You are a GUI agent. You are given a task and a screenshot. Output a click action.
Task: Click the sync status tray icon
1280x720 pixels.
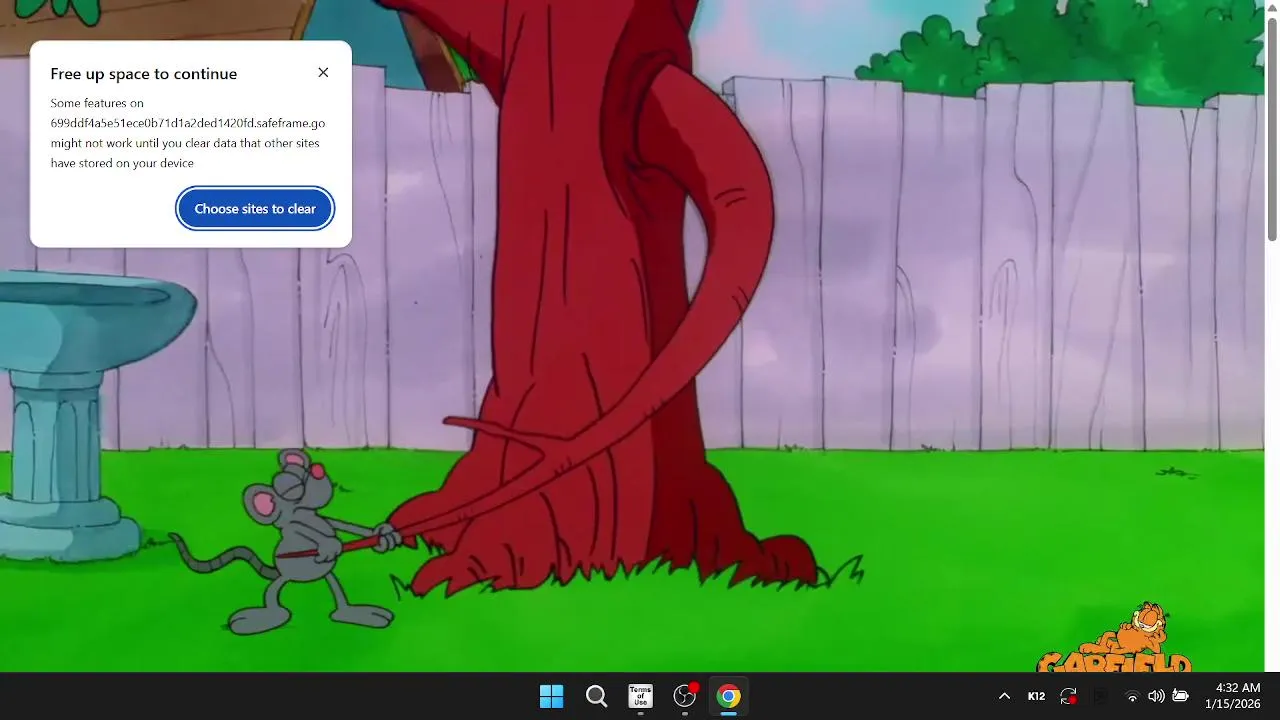1069,696
